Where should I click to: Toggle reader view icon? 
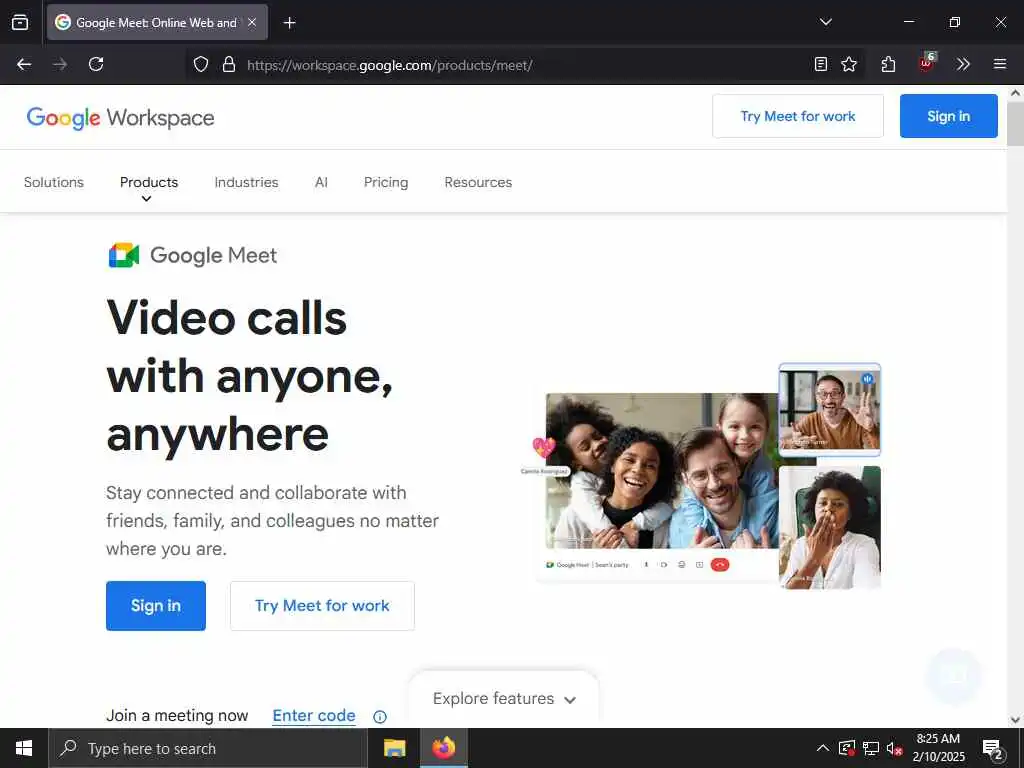[821, 64]
